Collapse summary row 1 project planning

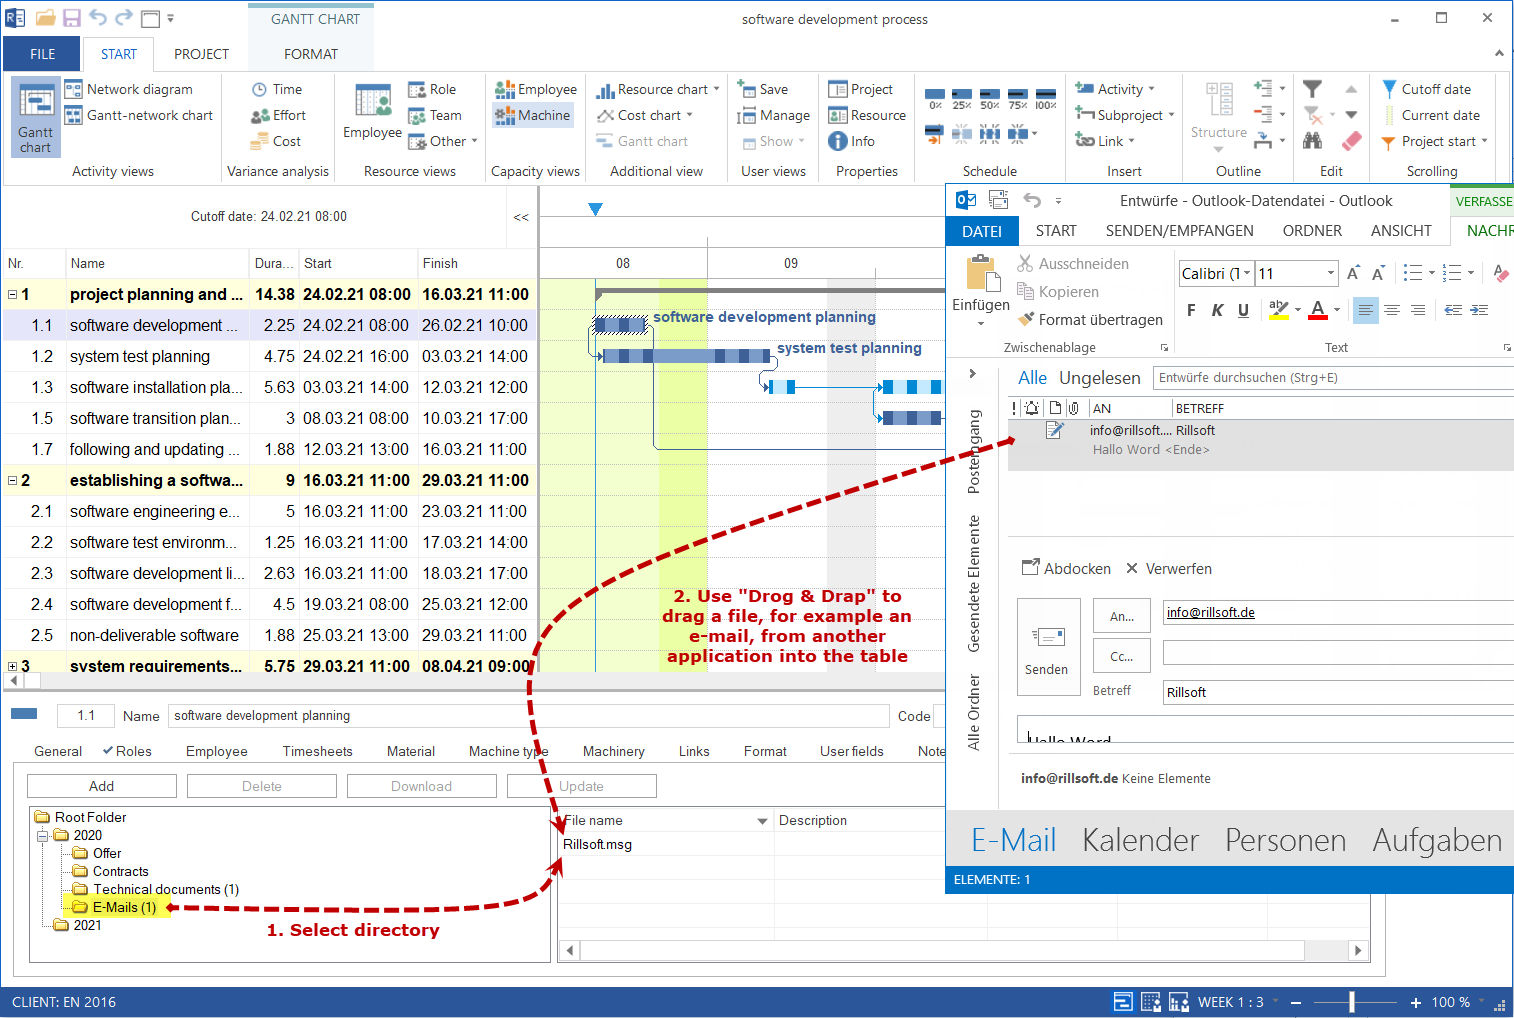(13, 294)
